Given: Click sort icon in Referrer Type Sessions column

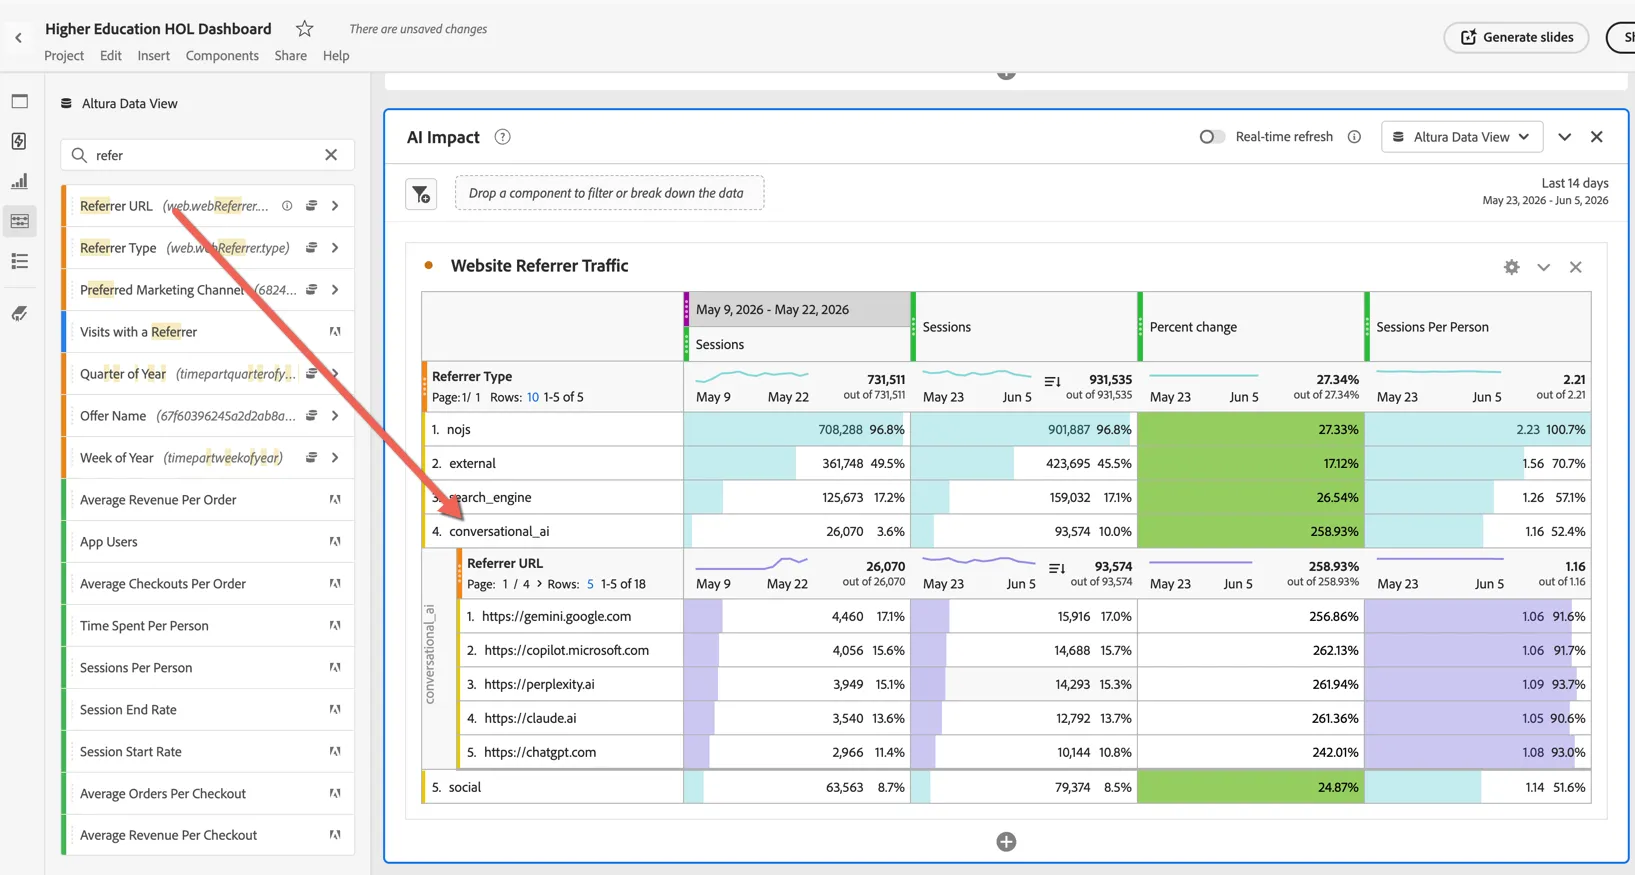Looking at the screenshot, I should (x=1052, y=381).
